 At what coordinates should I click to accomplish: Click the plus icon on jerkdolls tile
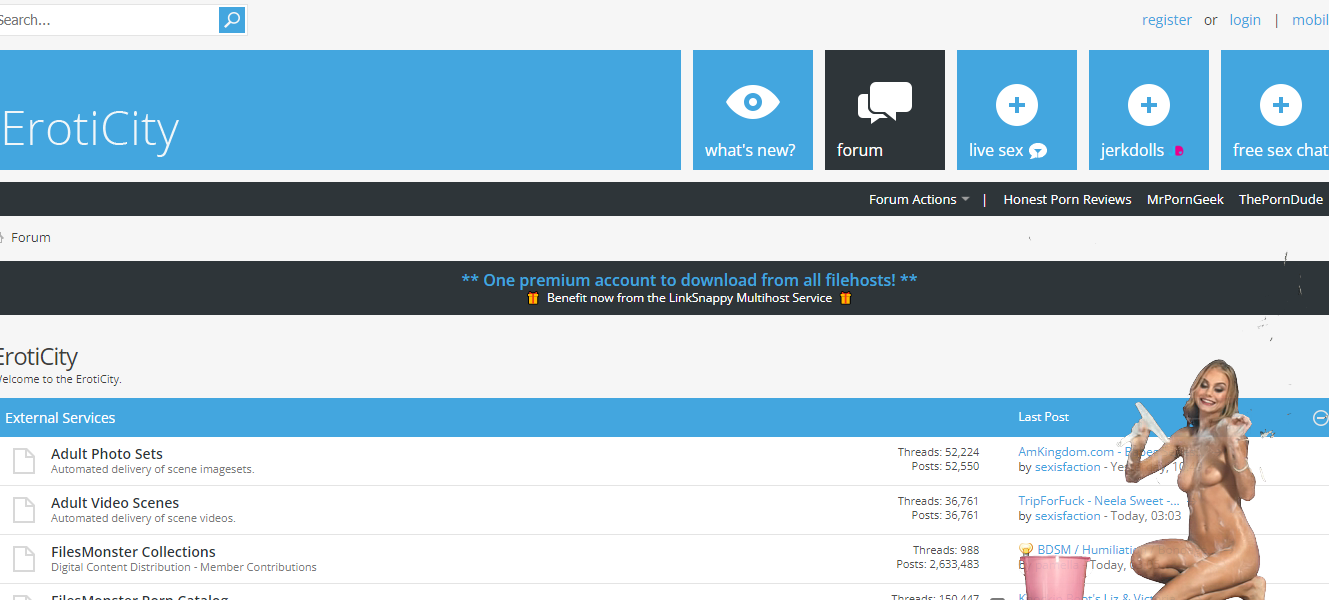click(1148, 105)
